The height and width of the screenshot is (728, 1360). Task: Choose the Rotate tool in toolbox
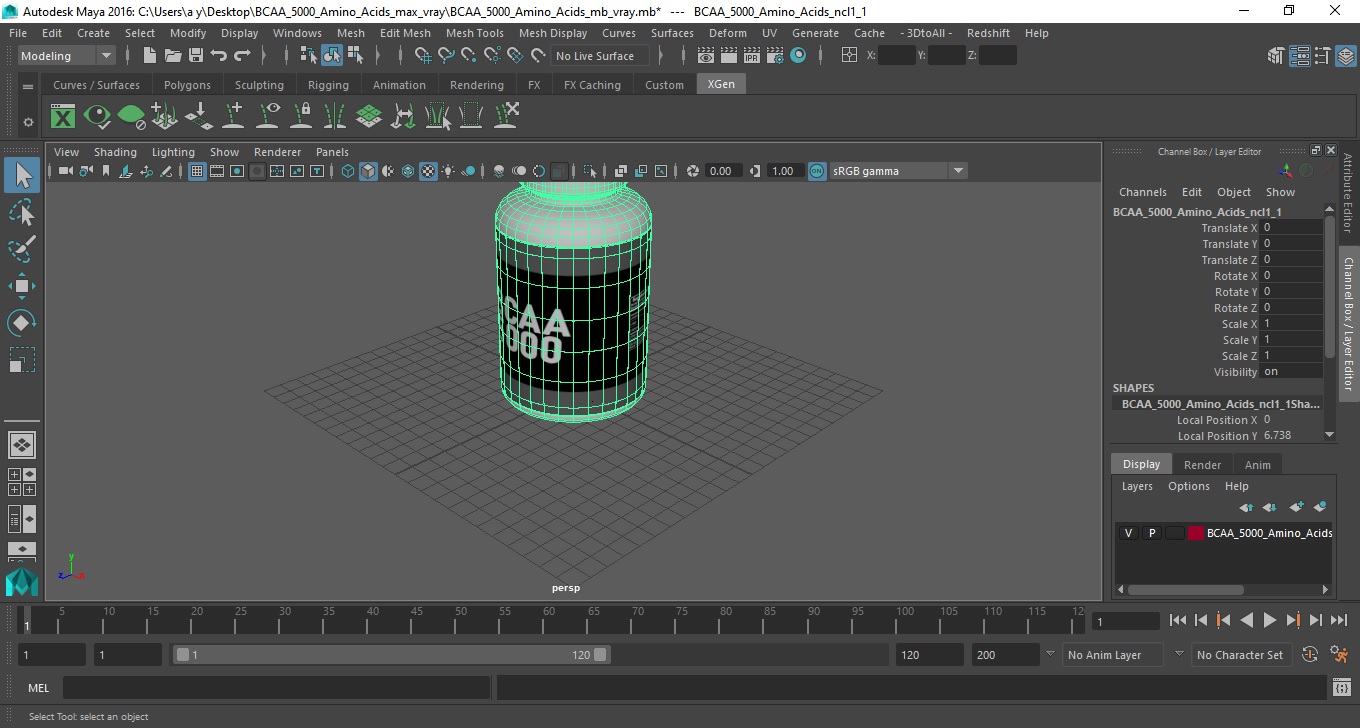pos(22,322)
